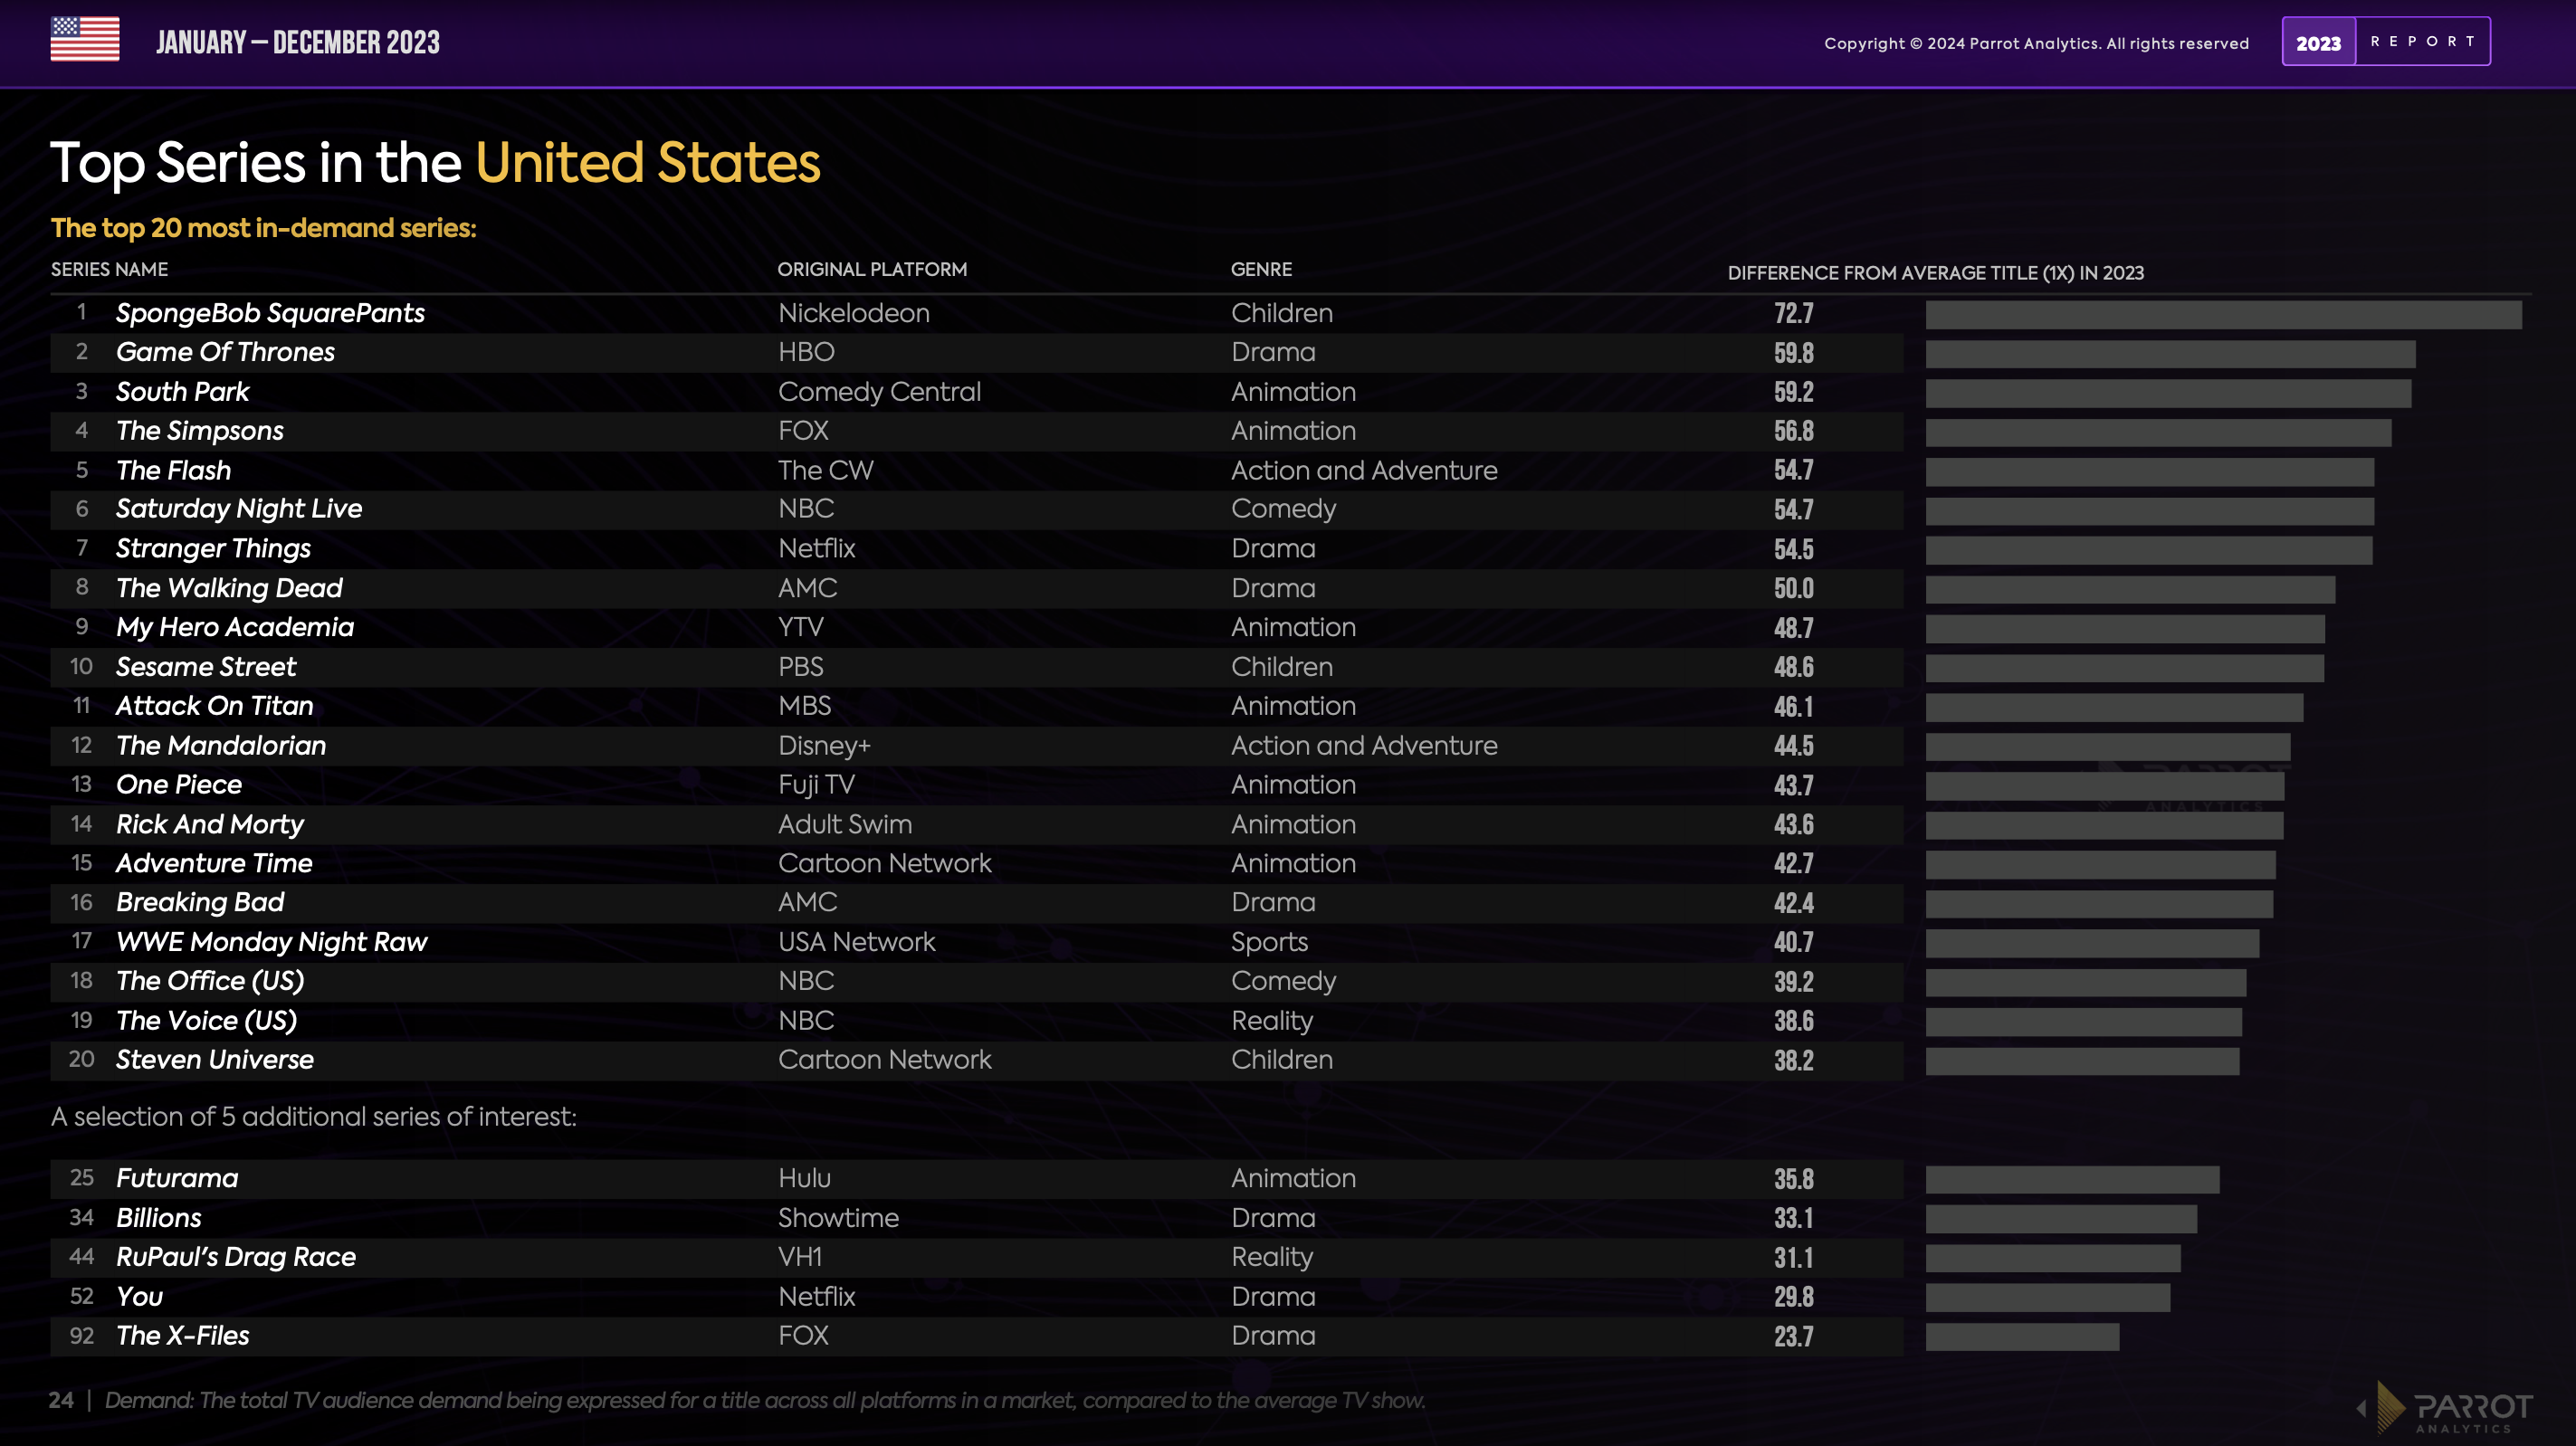Viewport: 2576px width, 1446px height.
Task: Click the Nickelodeon platform cell
Action: pos(854,313)
